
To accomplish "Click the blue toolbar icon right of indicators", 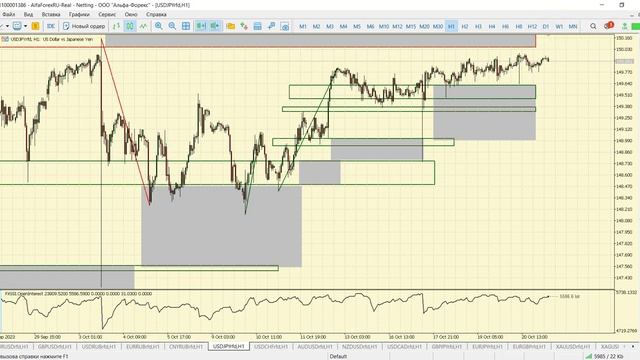I will click(258, 26).
